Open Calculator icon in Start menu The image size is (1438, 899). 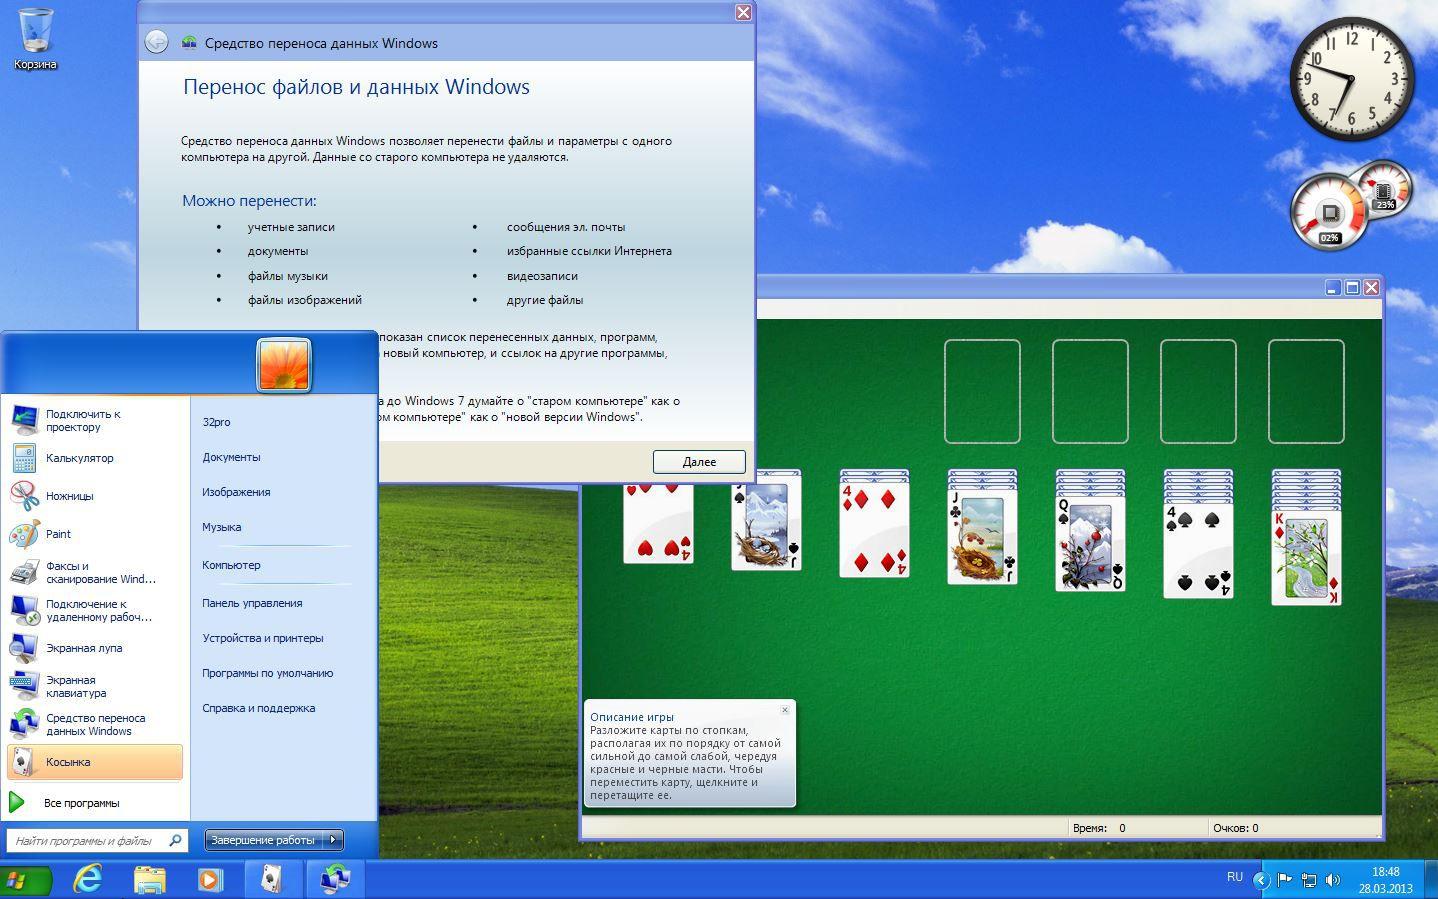click(24, 458)
